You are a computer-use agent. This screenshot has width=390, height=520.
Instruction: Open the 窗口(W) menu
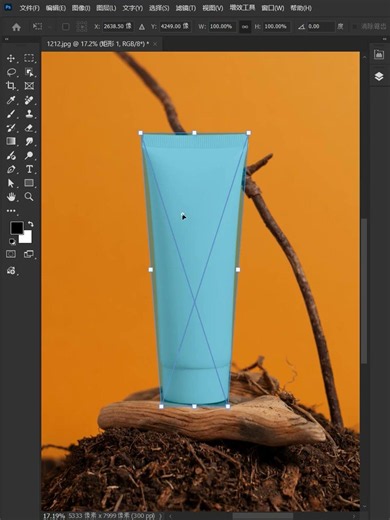(x=273, y=8)
